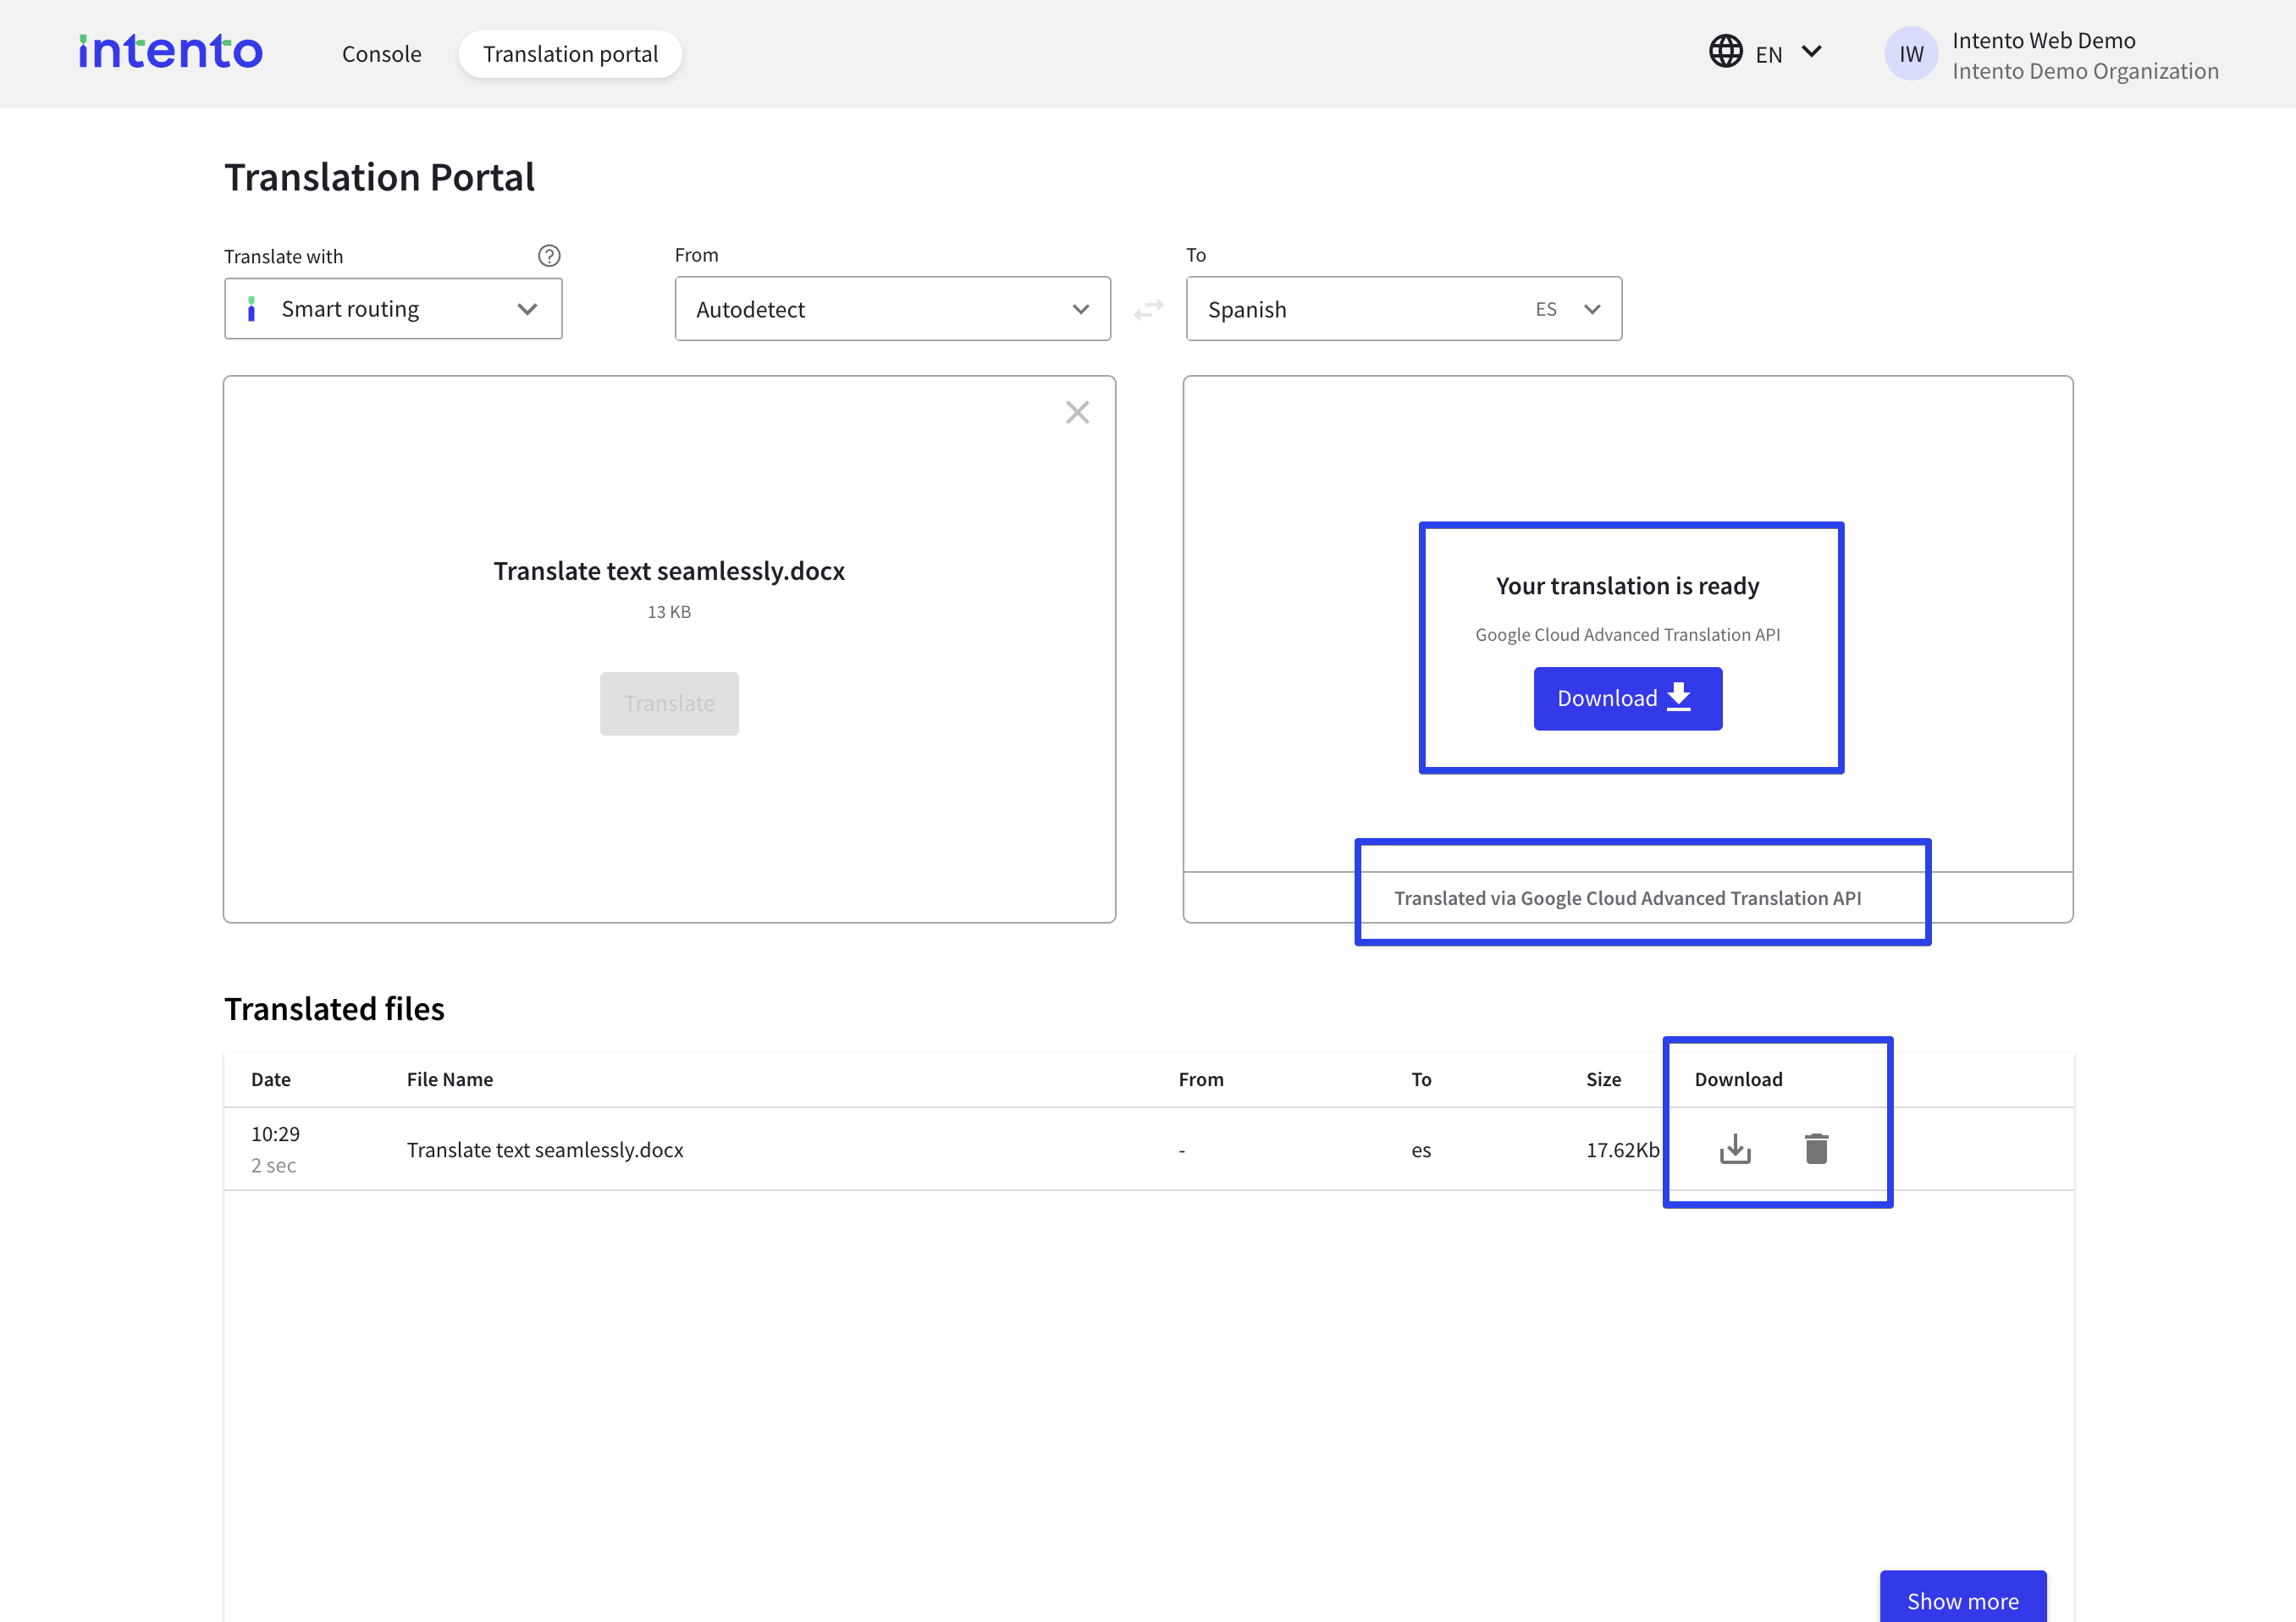
Task: Click the uploaded file title 'Translate text seamlessly.docx'
Action: (669, 571)
